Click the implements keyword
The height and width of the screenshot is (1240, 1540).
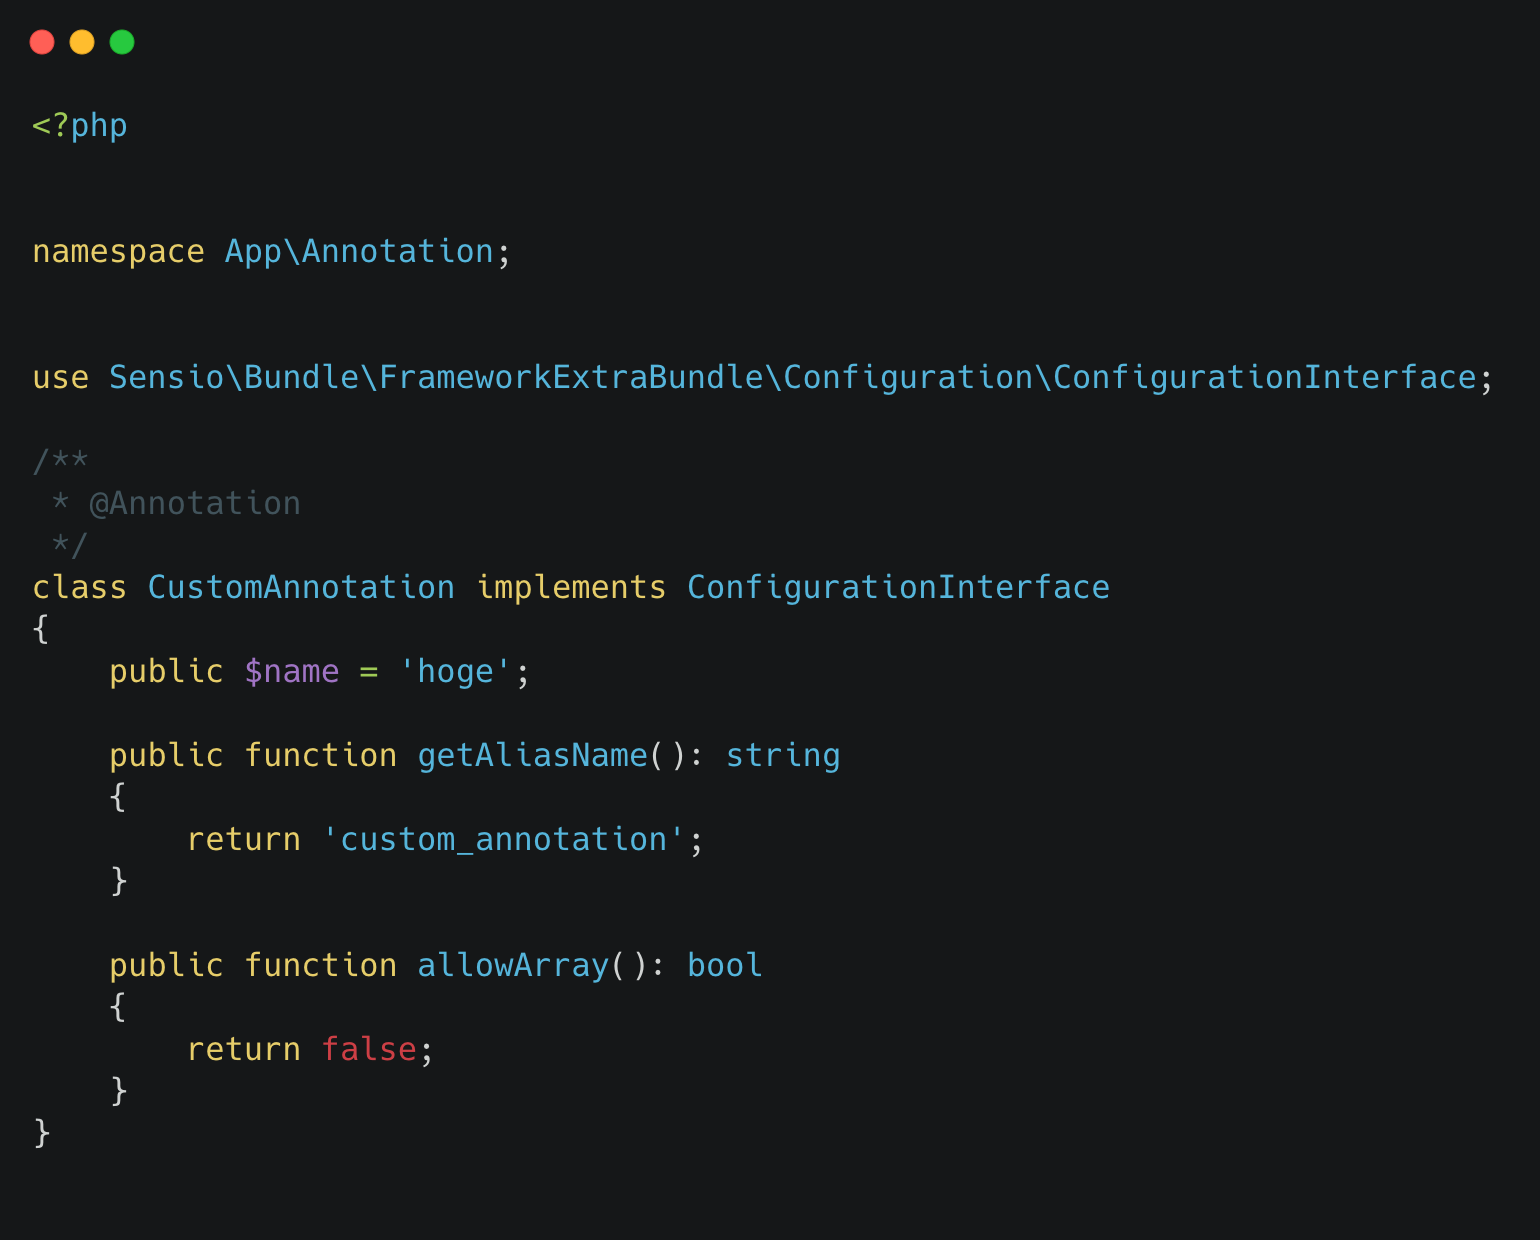tap(571, 588)
